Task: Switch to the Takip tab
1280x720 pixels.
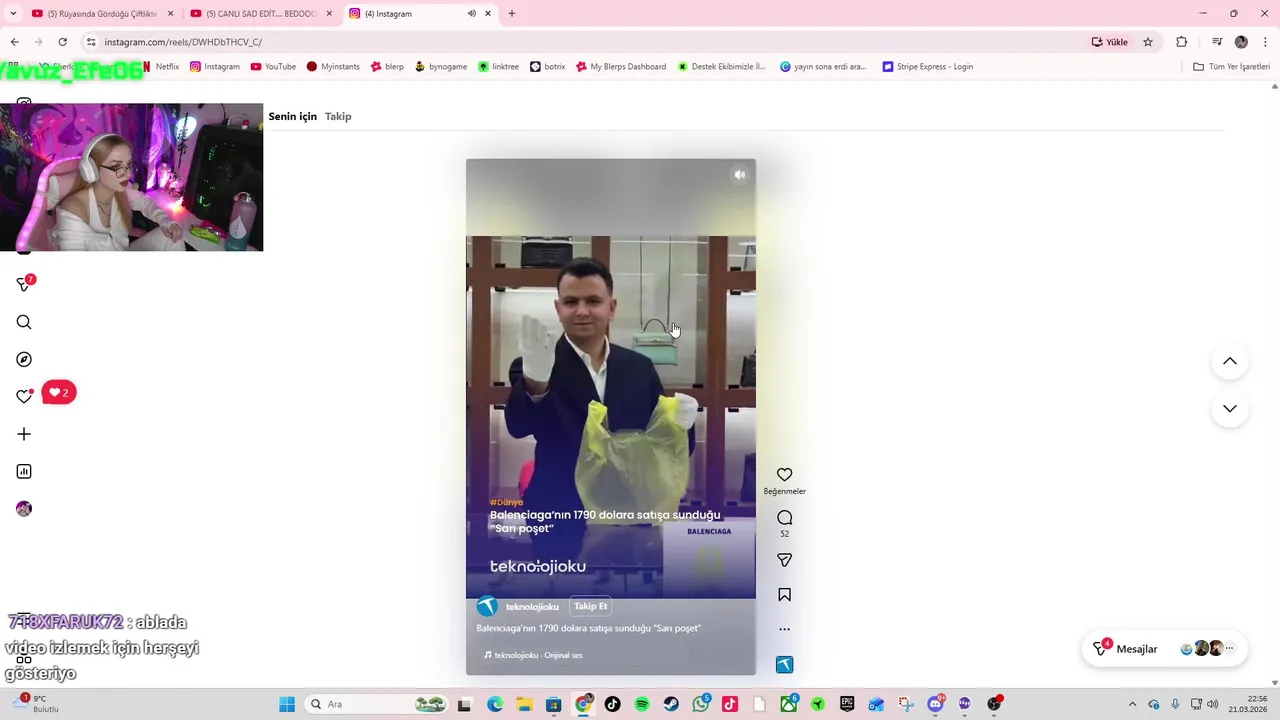Action: 338,116
